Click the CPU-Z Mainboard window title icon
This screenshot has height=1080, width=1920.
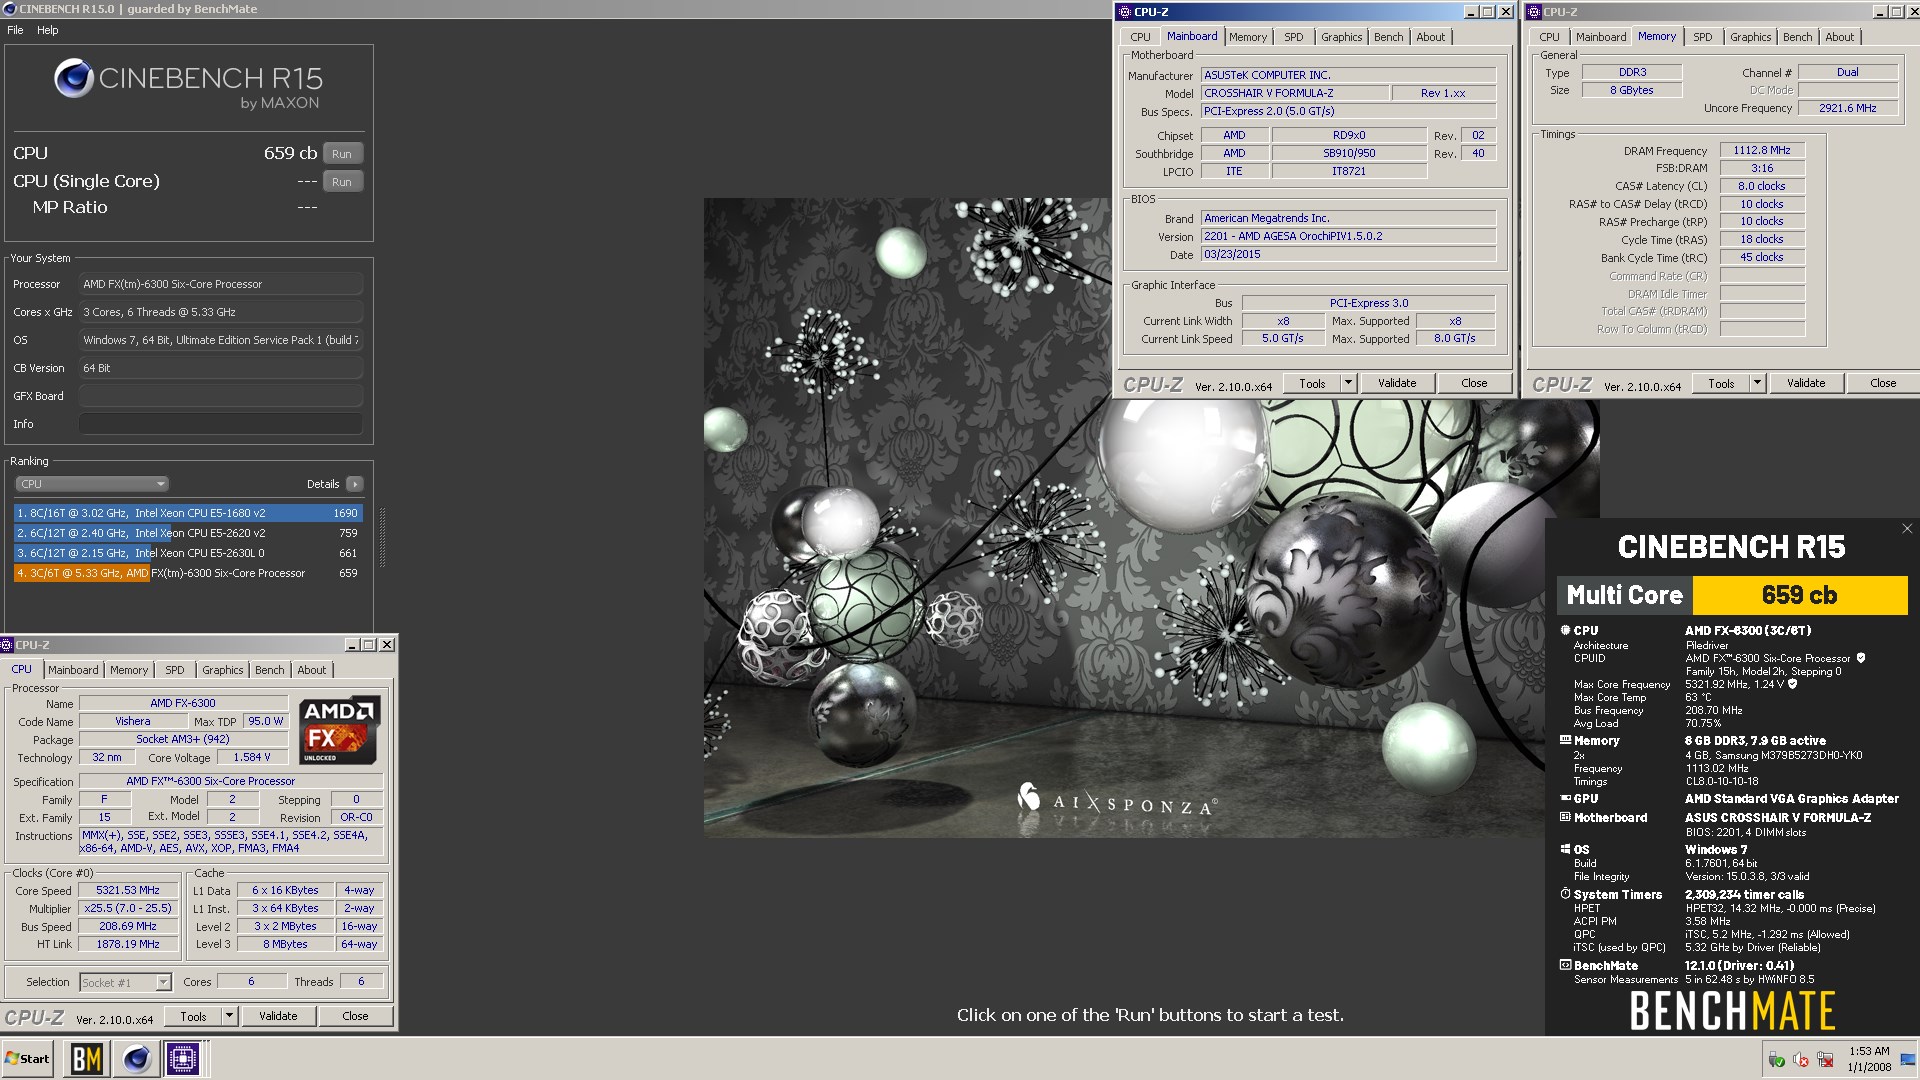tap(1125, 12)
